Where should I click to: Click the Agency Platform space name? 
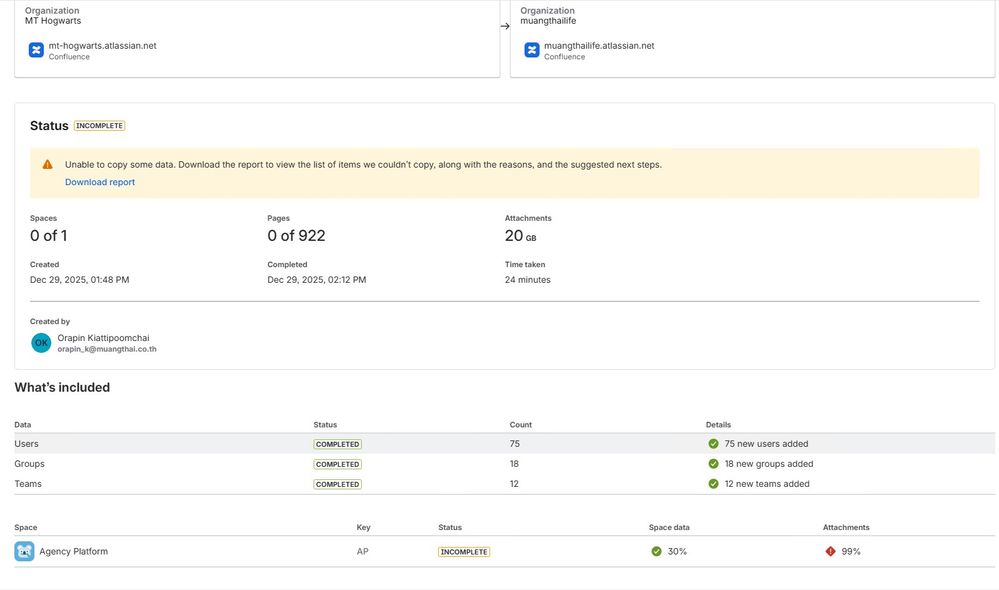(73, 551)
